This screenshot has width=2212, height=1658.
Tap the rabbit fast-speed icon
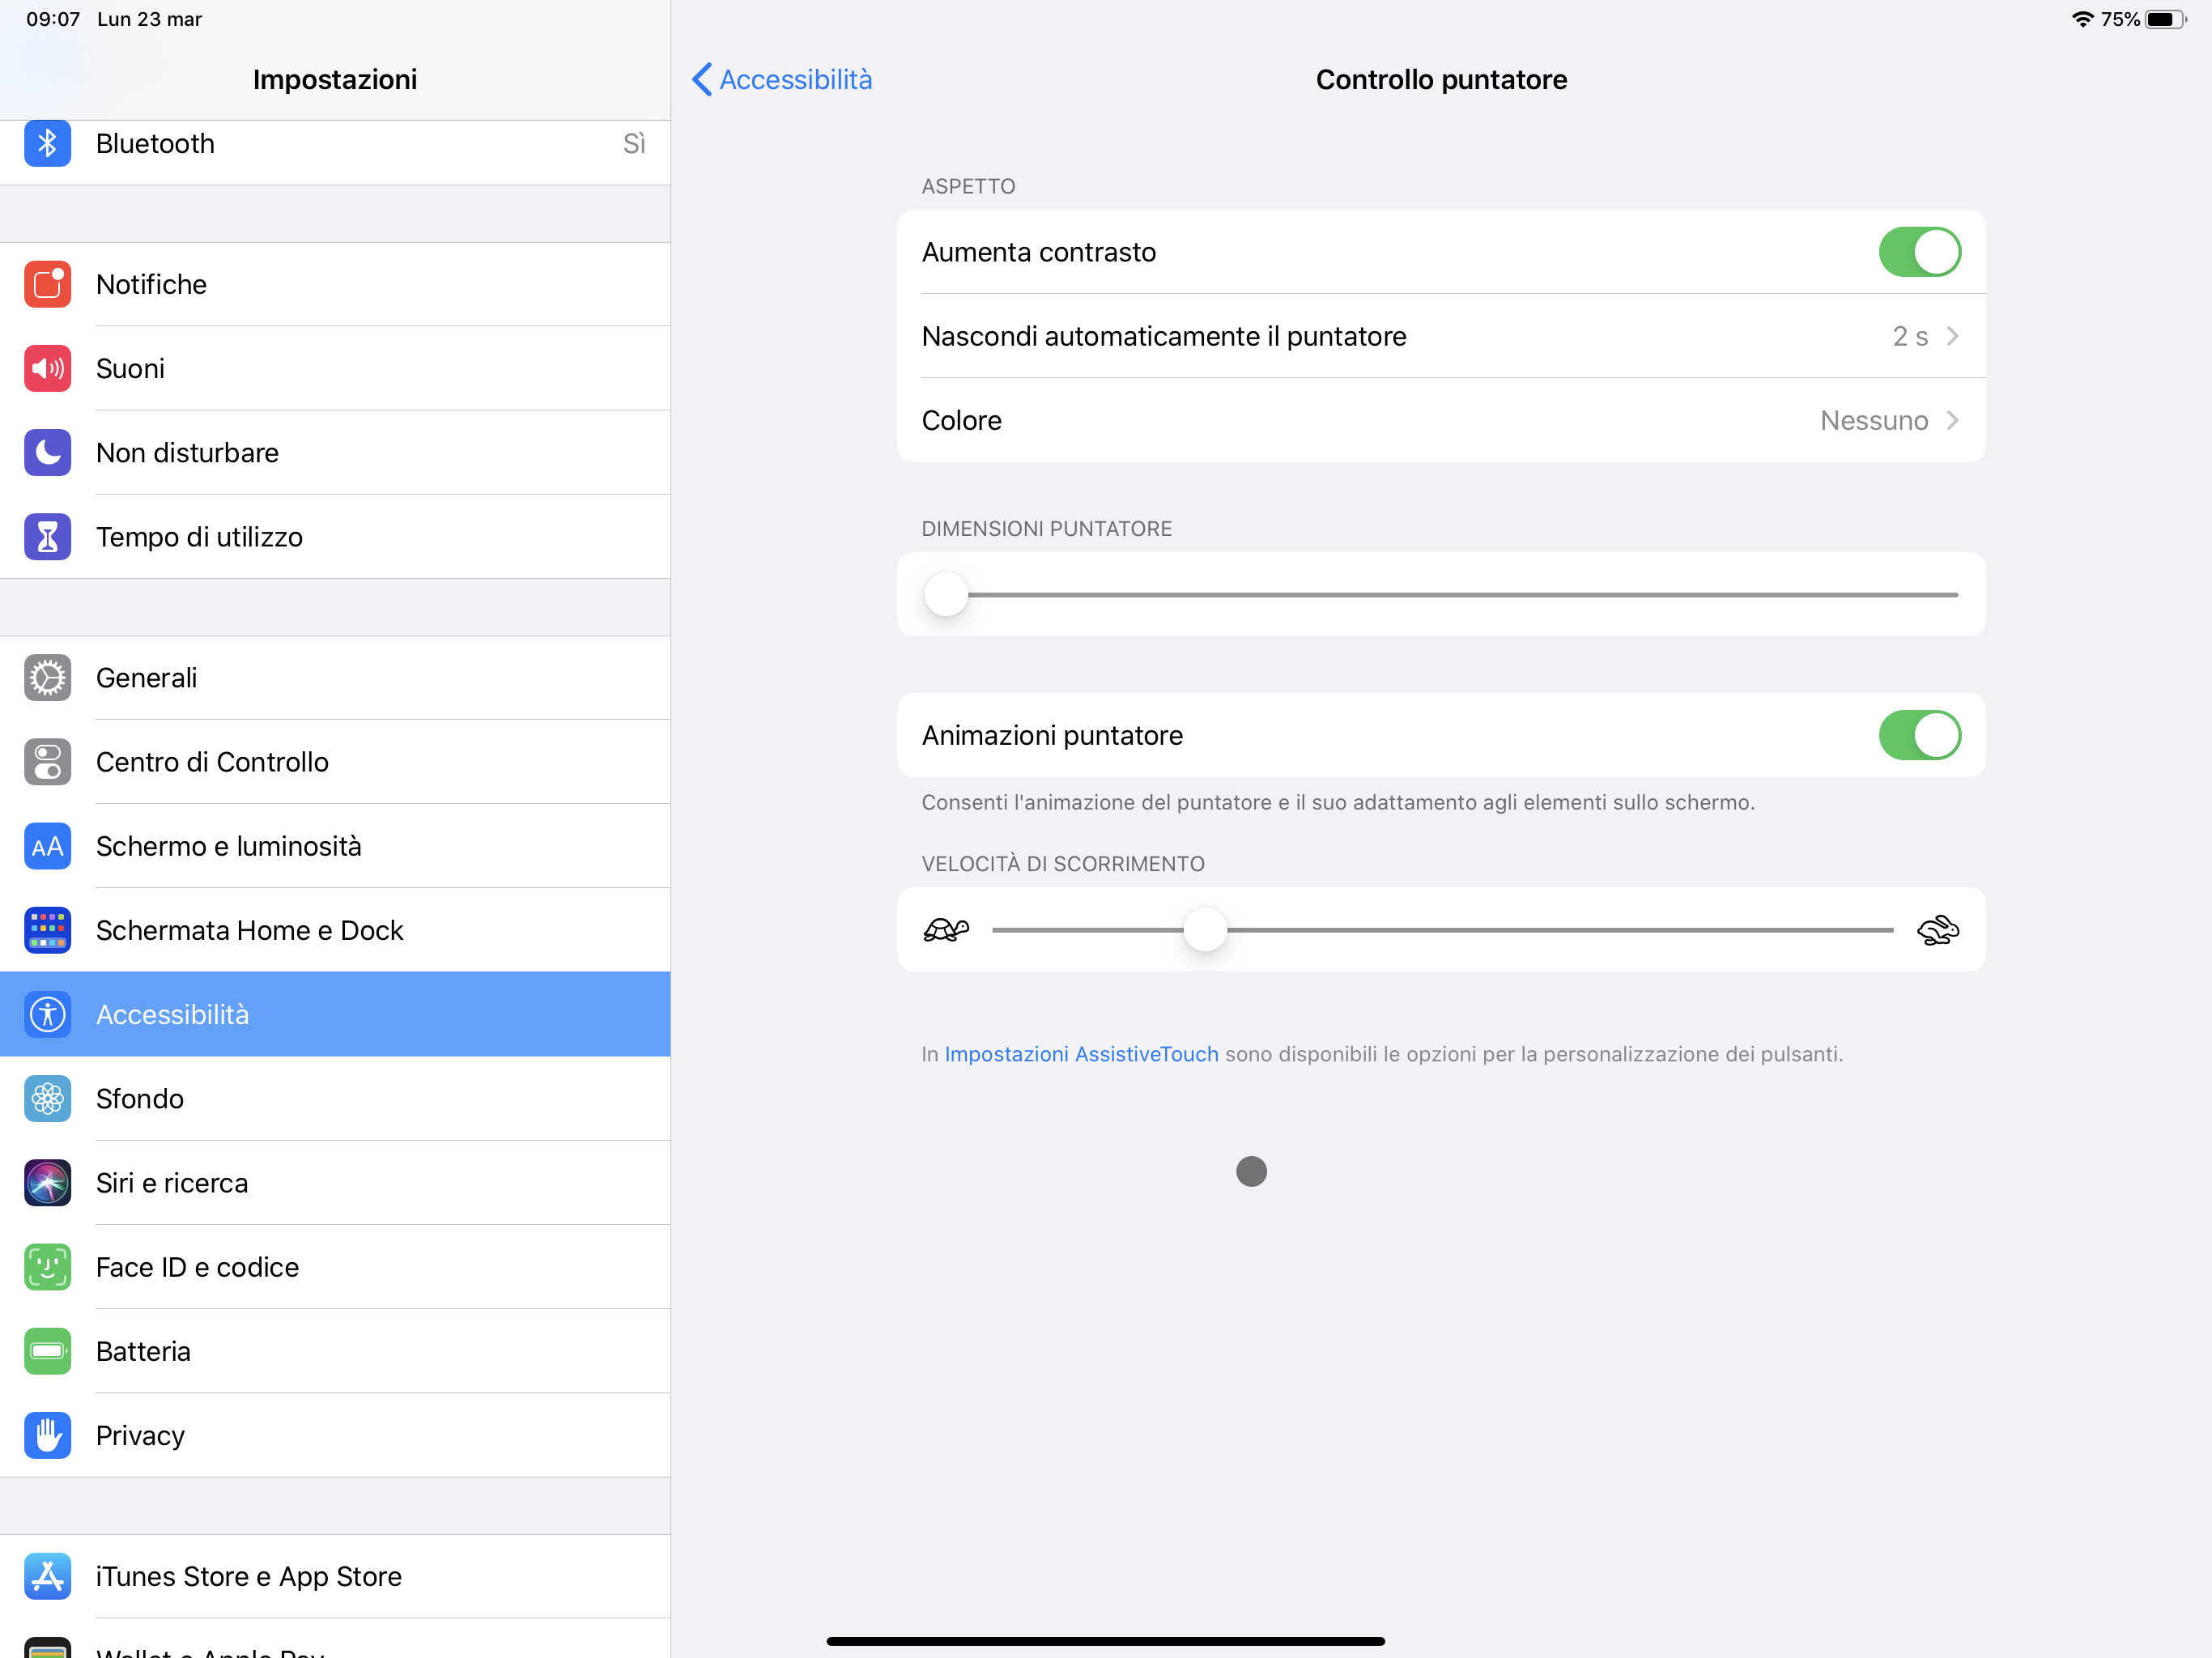pyautogui.click(x=1937, y=930)
